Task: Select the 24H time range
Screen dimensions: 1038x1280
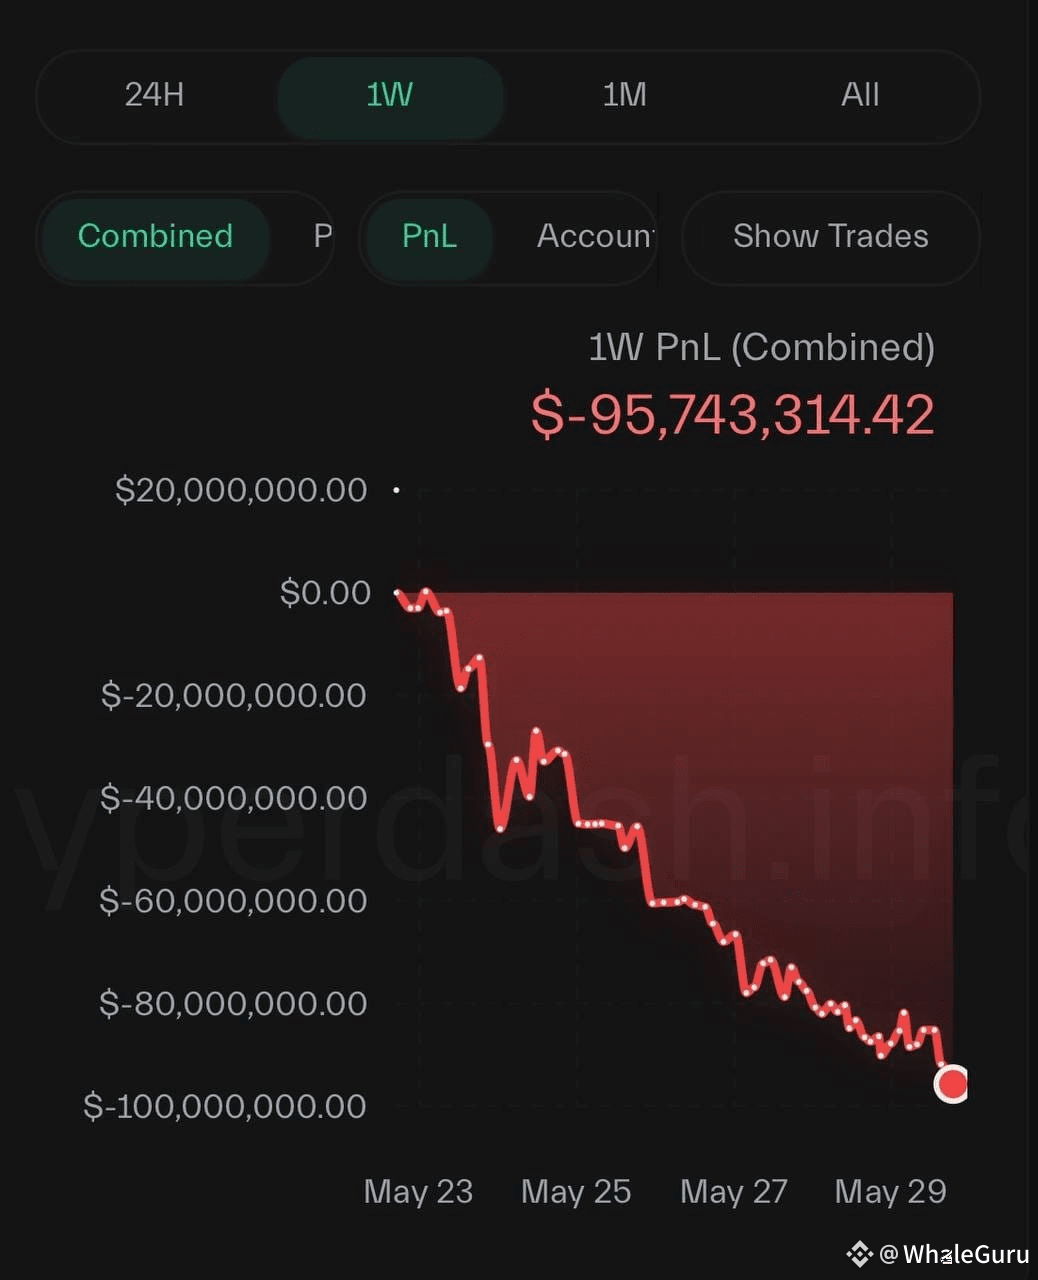Action: point(154,95)
